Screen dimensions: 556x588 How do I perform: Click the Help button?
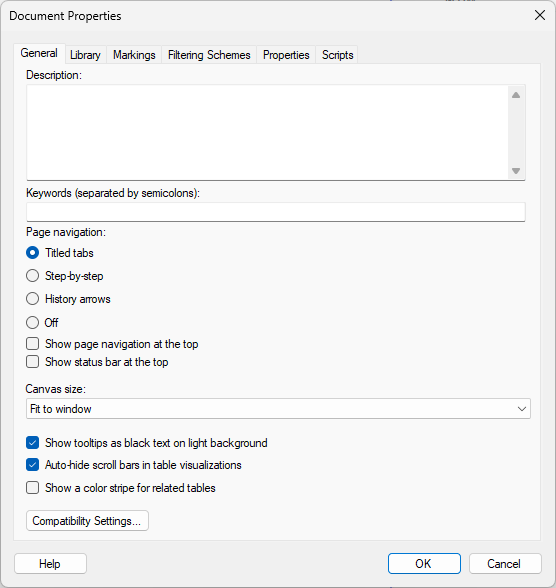point(50,564)
